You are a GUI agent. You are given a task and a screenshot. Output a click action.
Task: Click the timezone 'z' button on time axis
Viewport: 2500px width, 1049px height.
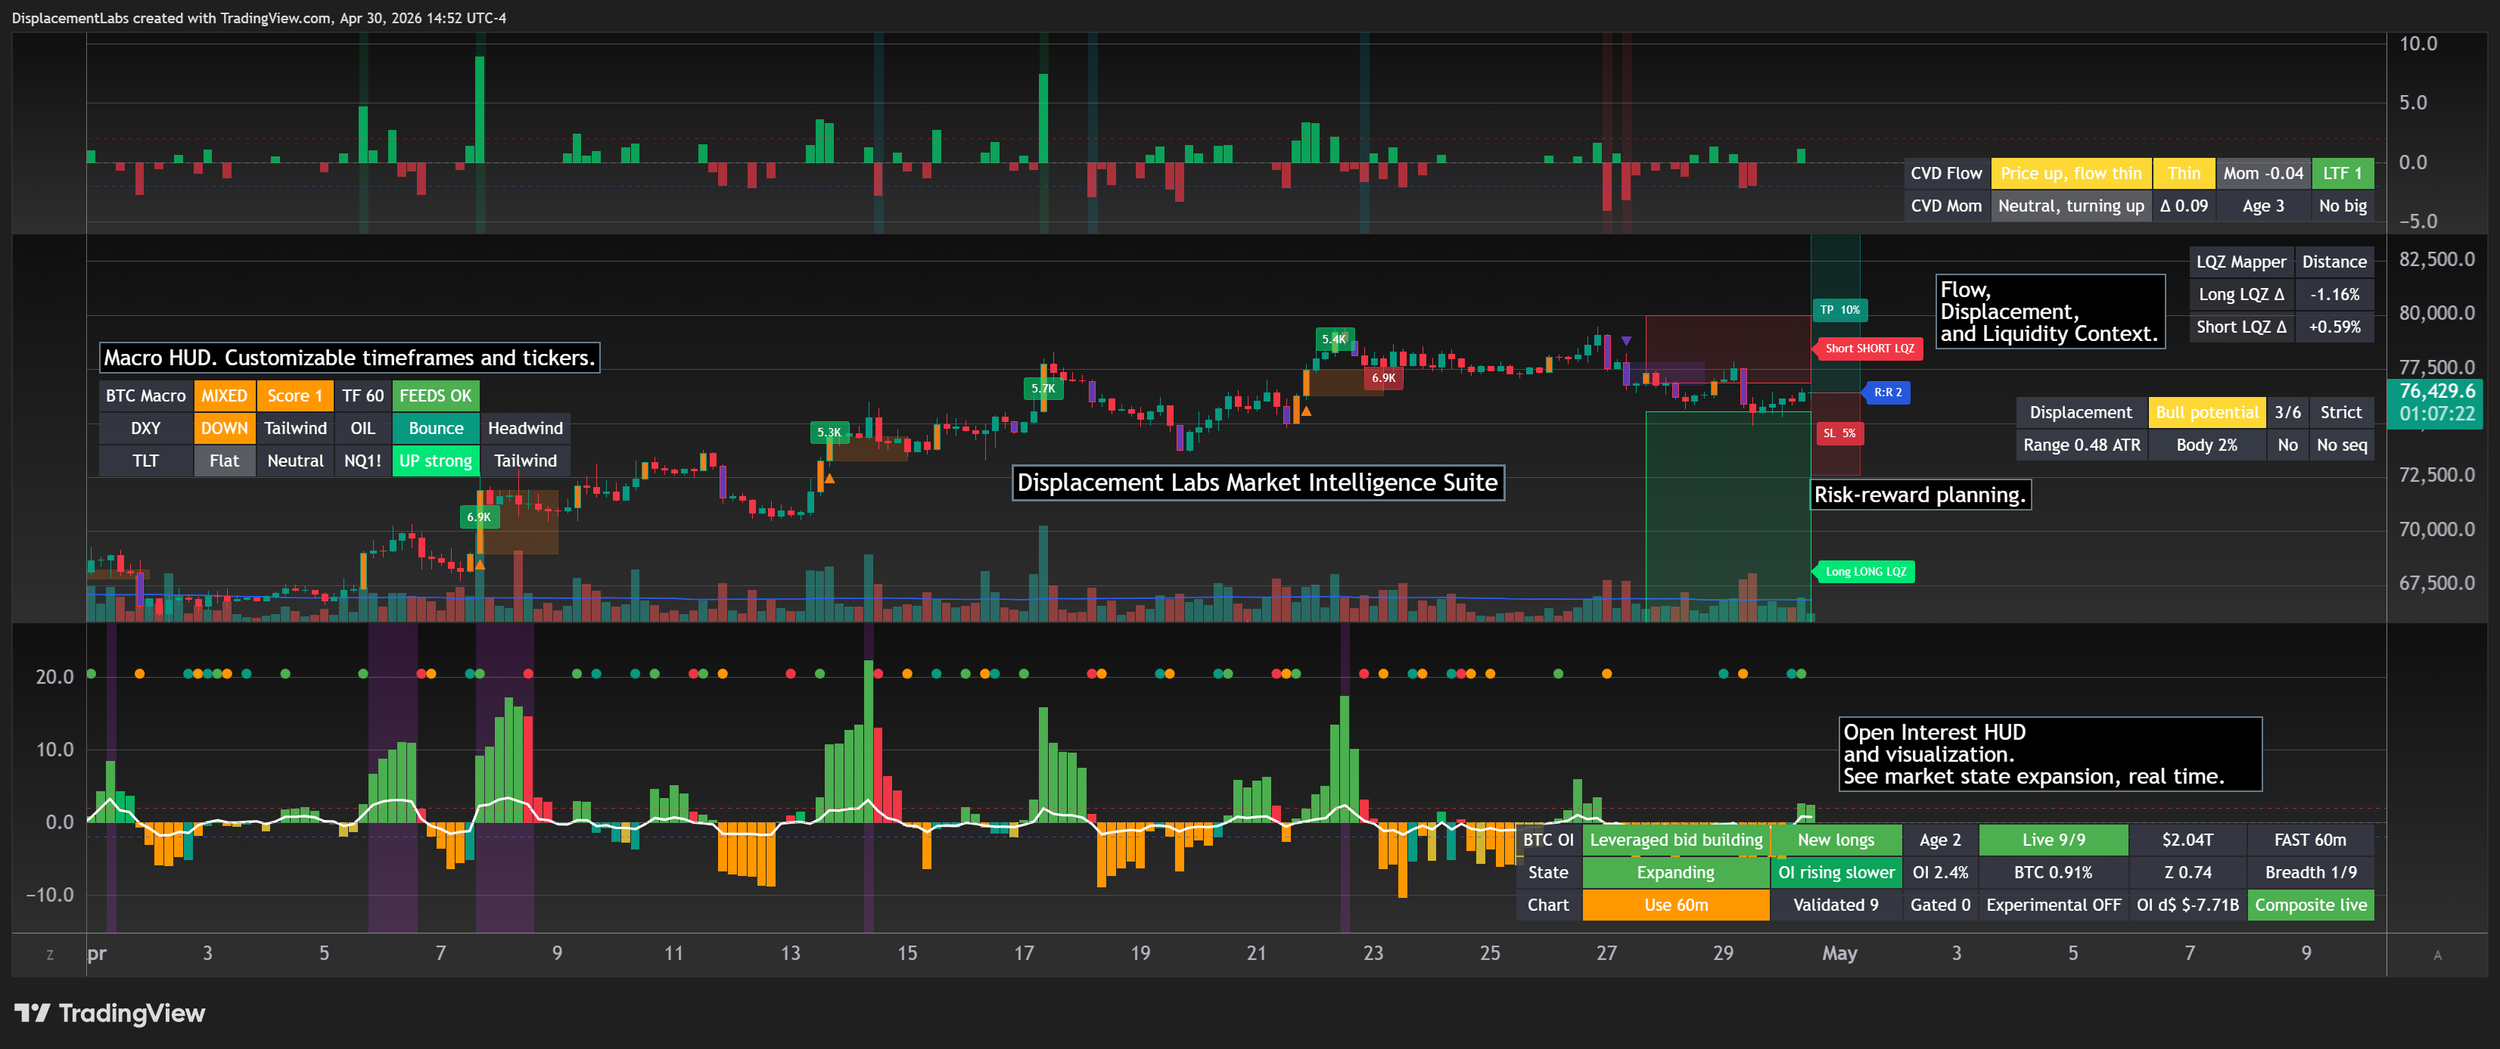50,955
